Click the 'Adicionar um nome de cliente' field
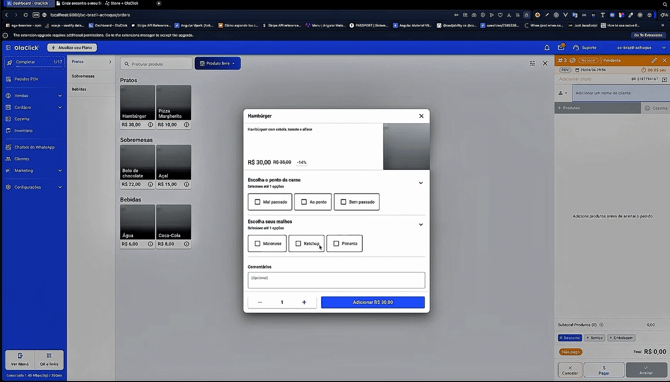The width and height of the screenshot is (670, 382). pos(621,93)
